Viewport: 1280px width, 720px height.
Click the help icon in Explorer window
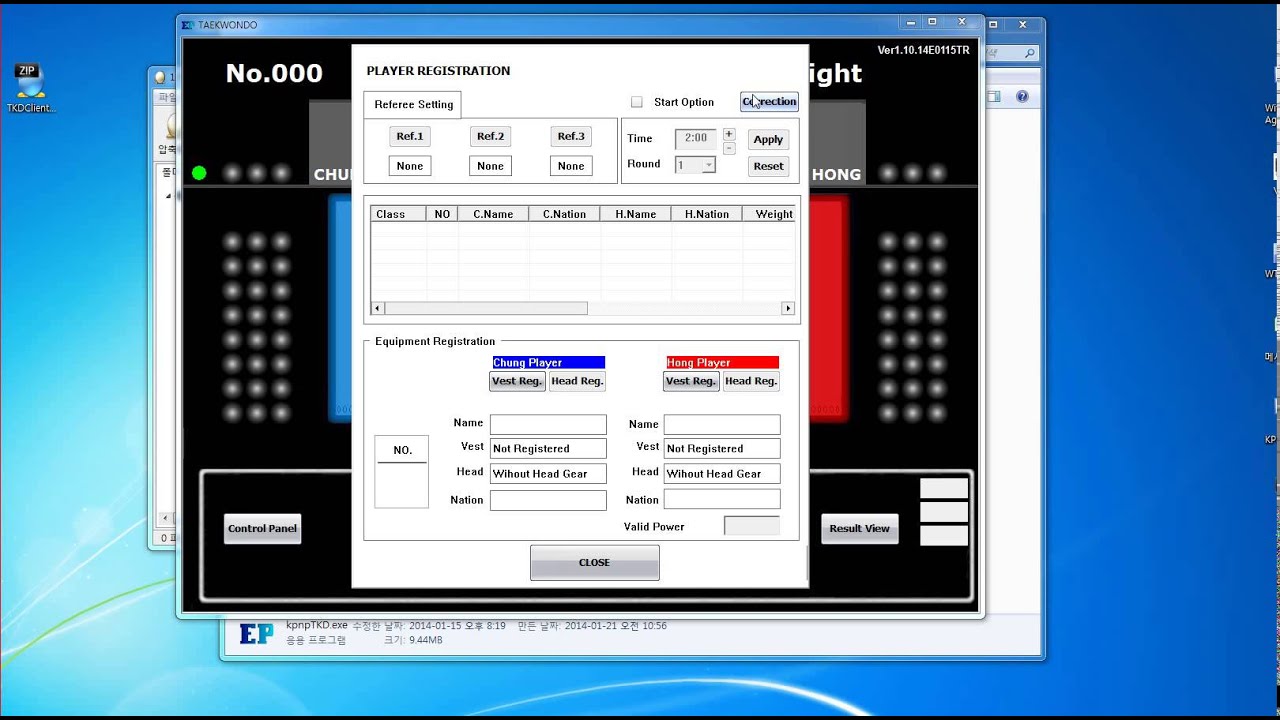coord(1022,97)
